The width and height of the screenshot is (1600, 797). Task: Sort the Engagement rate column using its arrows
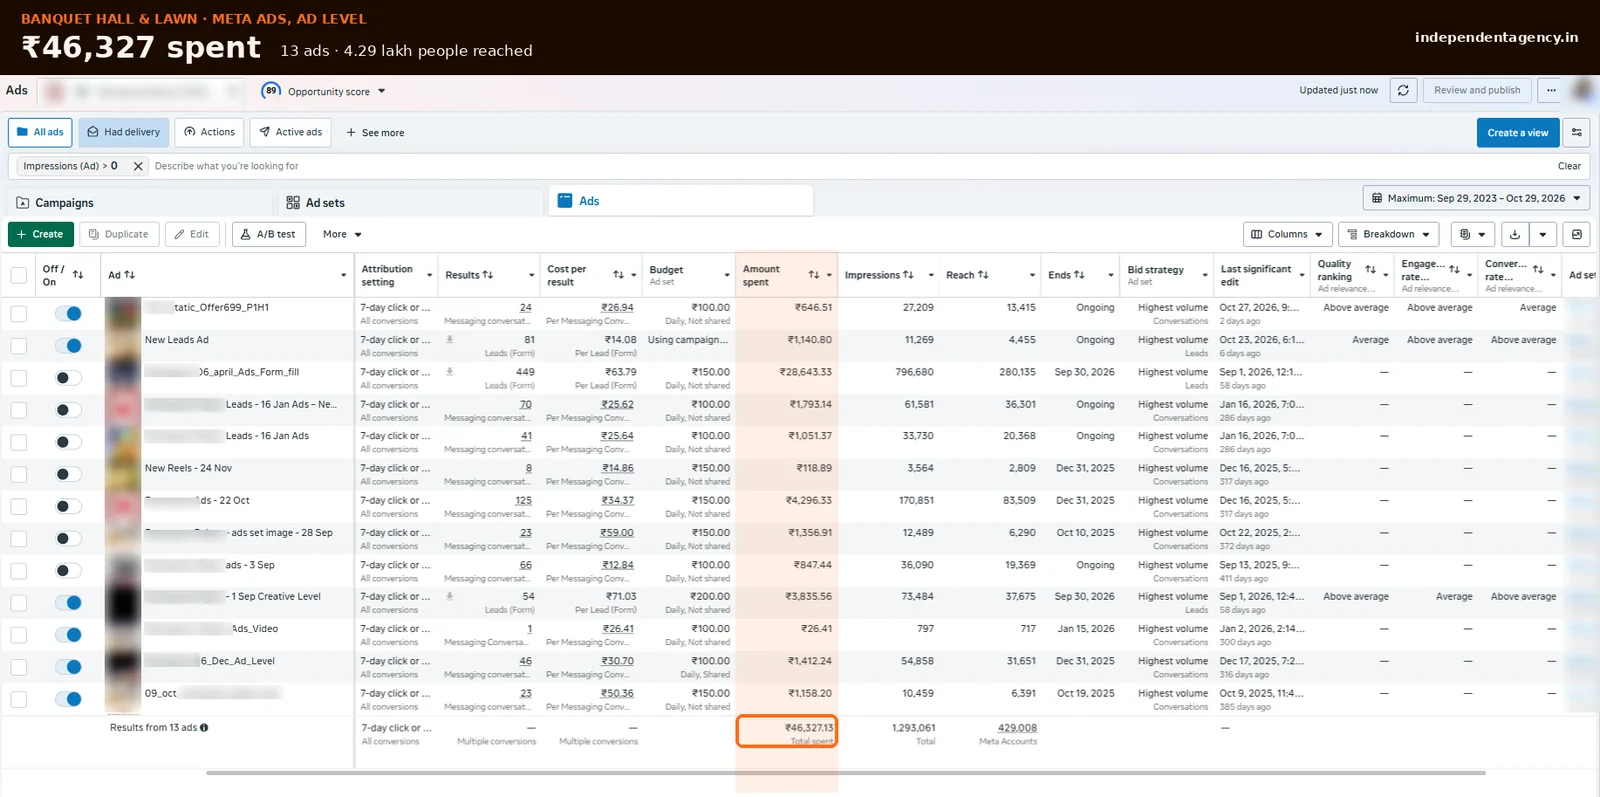(x=1454, y=270)
